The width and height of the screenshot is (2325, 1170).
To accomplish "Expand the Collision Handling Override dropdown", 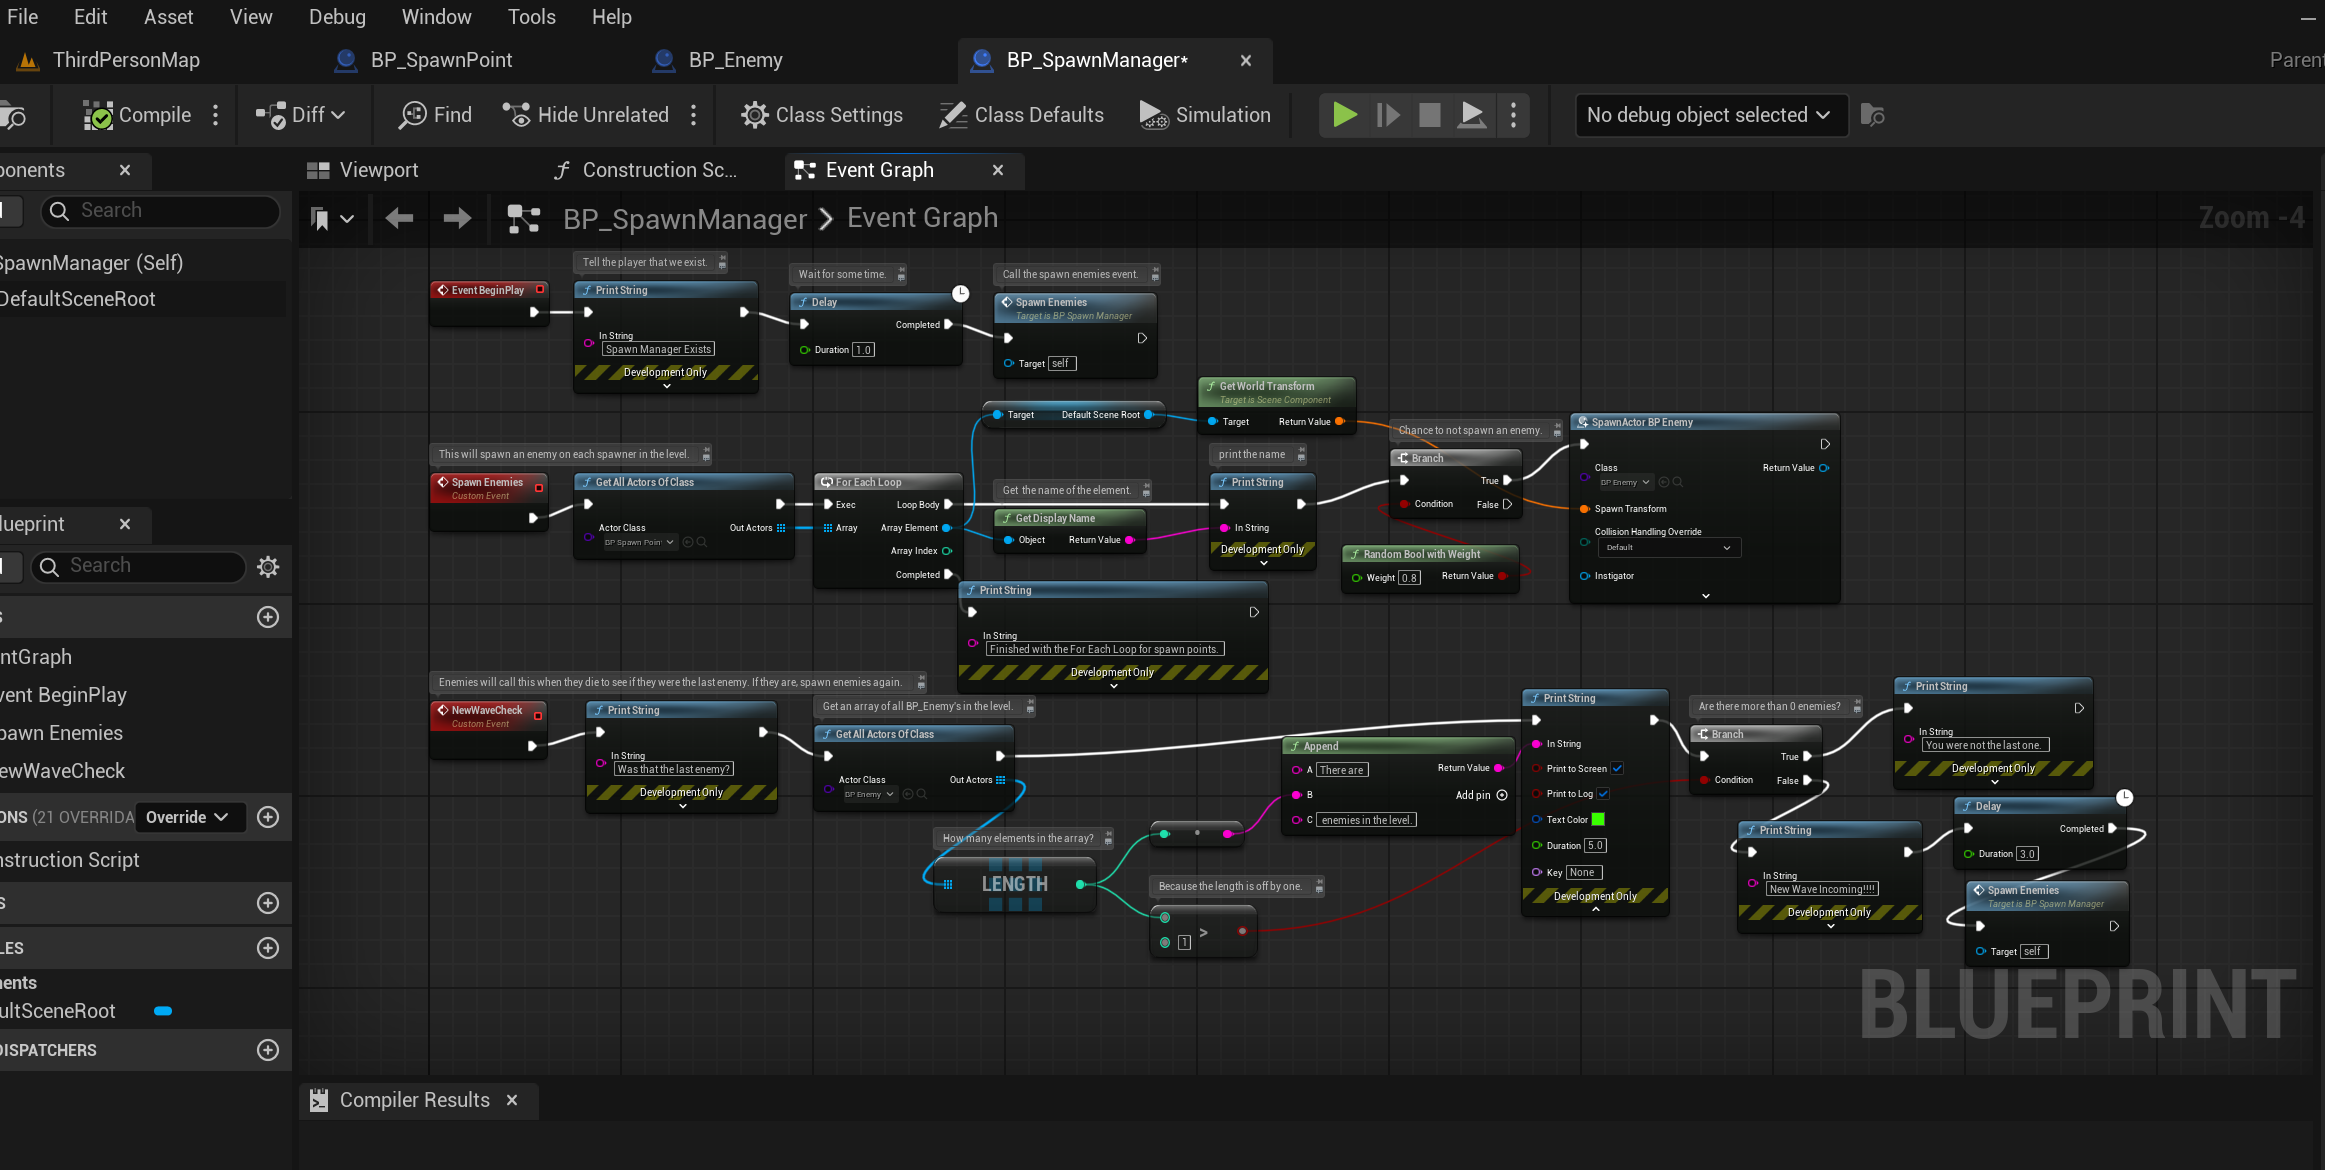I will pyautogui.click(x=1668, y=548).
